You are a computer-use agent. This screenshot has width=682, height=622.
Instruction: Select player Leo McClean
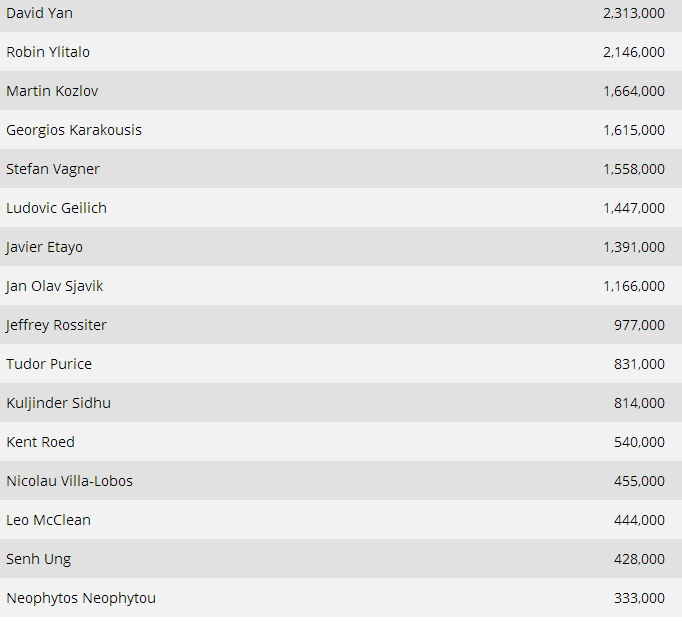point(48,520)
